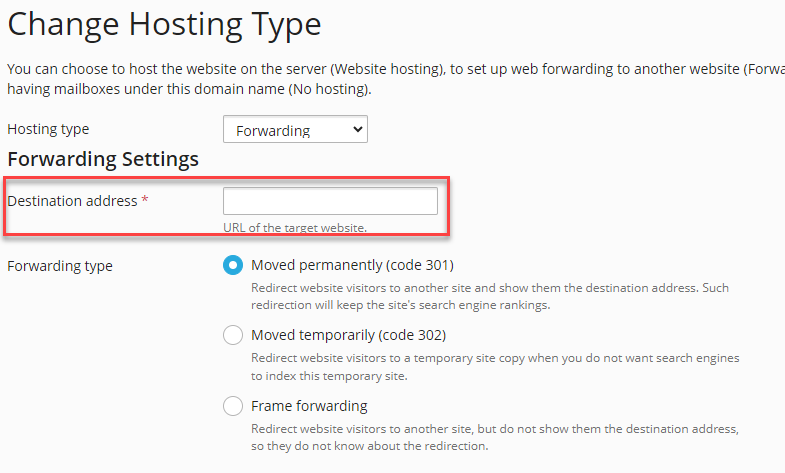Image resolution: width=785 pixels, height=473 pixels.
Task: Click the intro paragraph about hosting choices
Action: (x=390, y=79)
